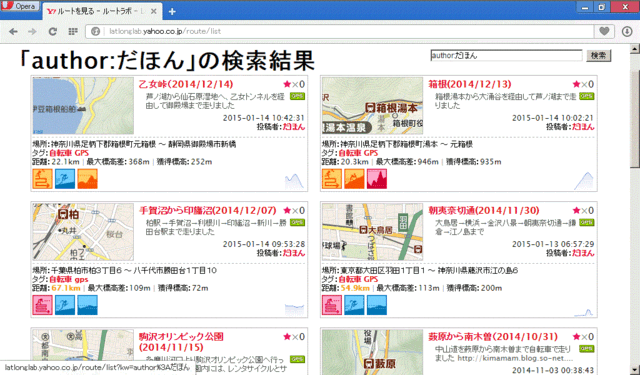The width and height of the screenshot is (640, 375).
Task: Click blue elevation-gain icon on 手賀沼から印旛沼 card
Action: pos(87,305)
